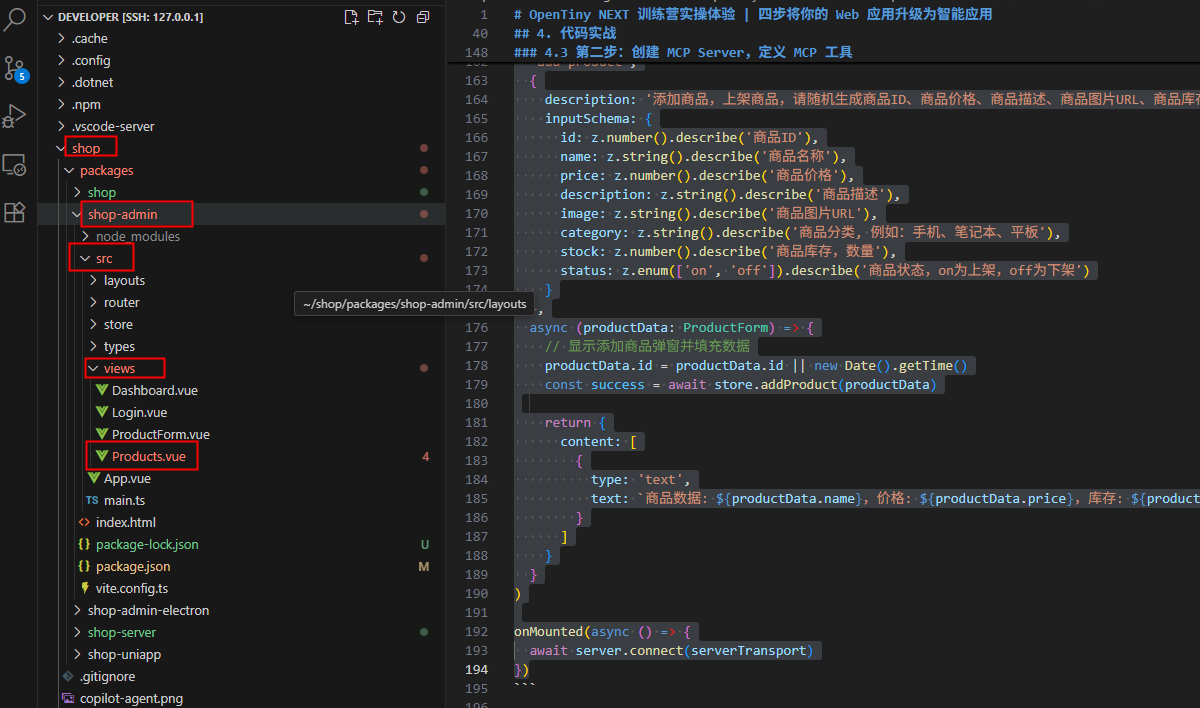Open Source Control view with badge 5
Image resolution: width=1200 pixels, height=708 pixels.
click(15, 68)
